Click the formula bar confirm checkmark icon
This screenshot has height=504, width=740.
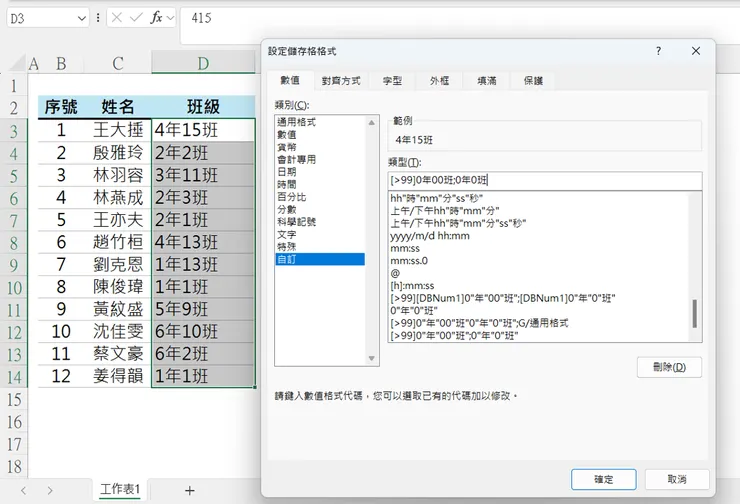[x=136, y=18]
